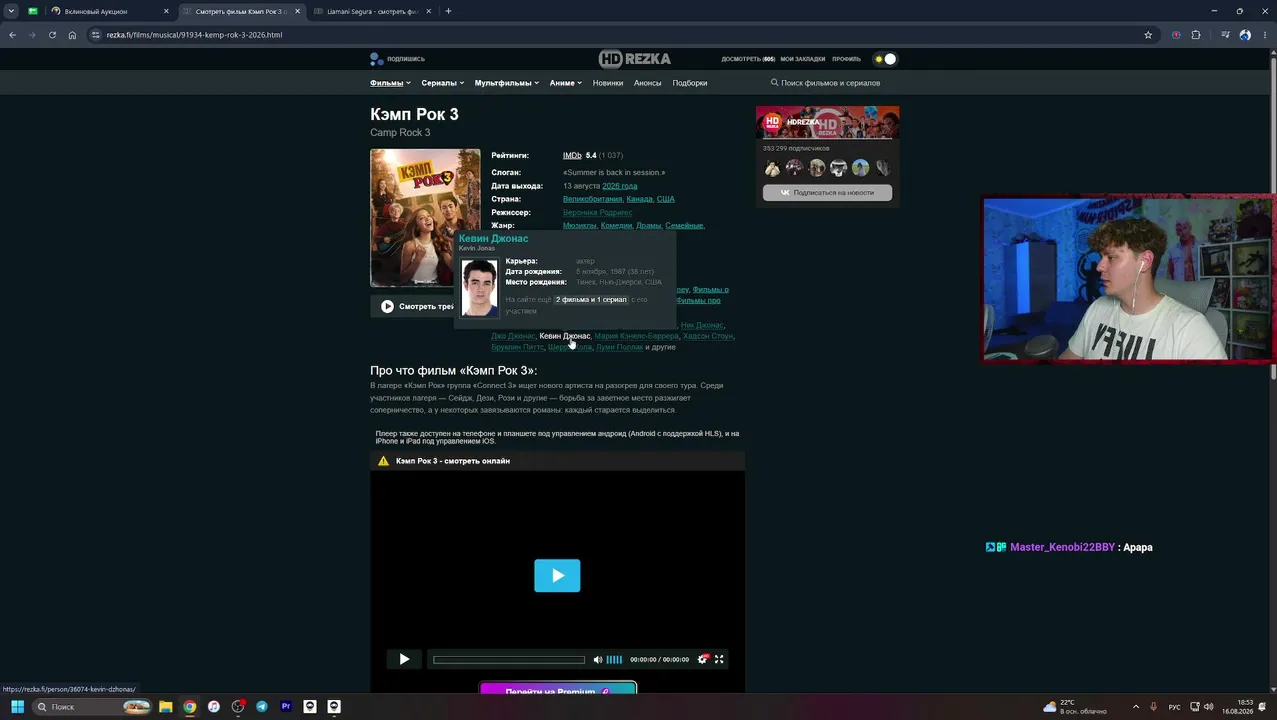The image size is (1277, 720).
Task: Open the 2026 года release year link
Action: [620, 186]
